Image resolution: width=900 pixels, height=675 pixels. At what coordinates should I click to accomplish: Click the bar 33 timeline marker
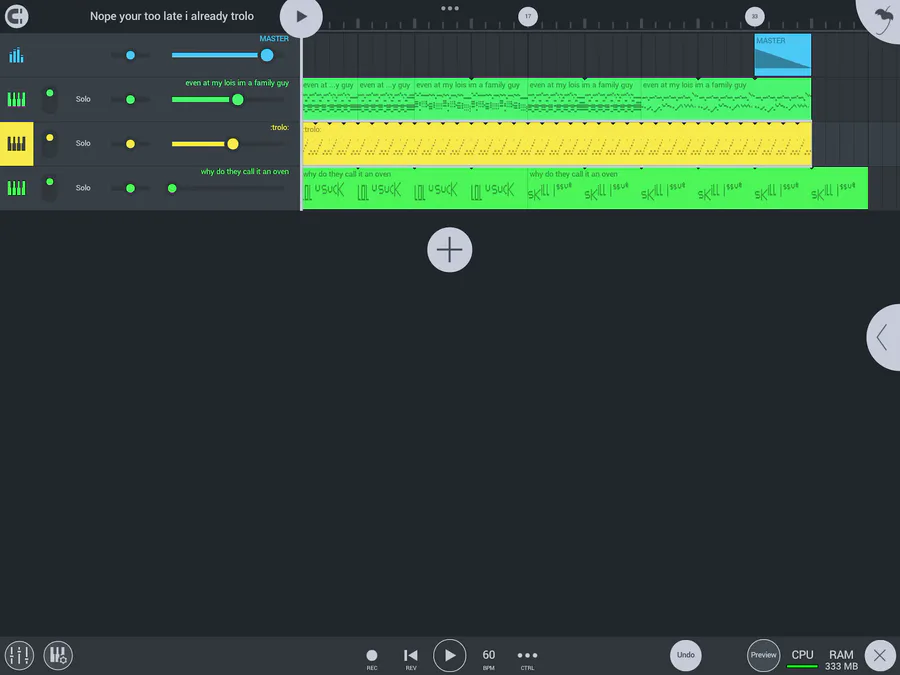(x=755, y=16)
